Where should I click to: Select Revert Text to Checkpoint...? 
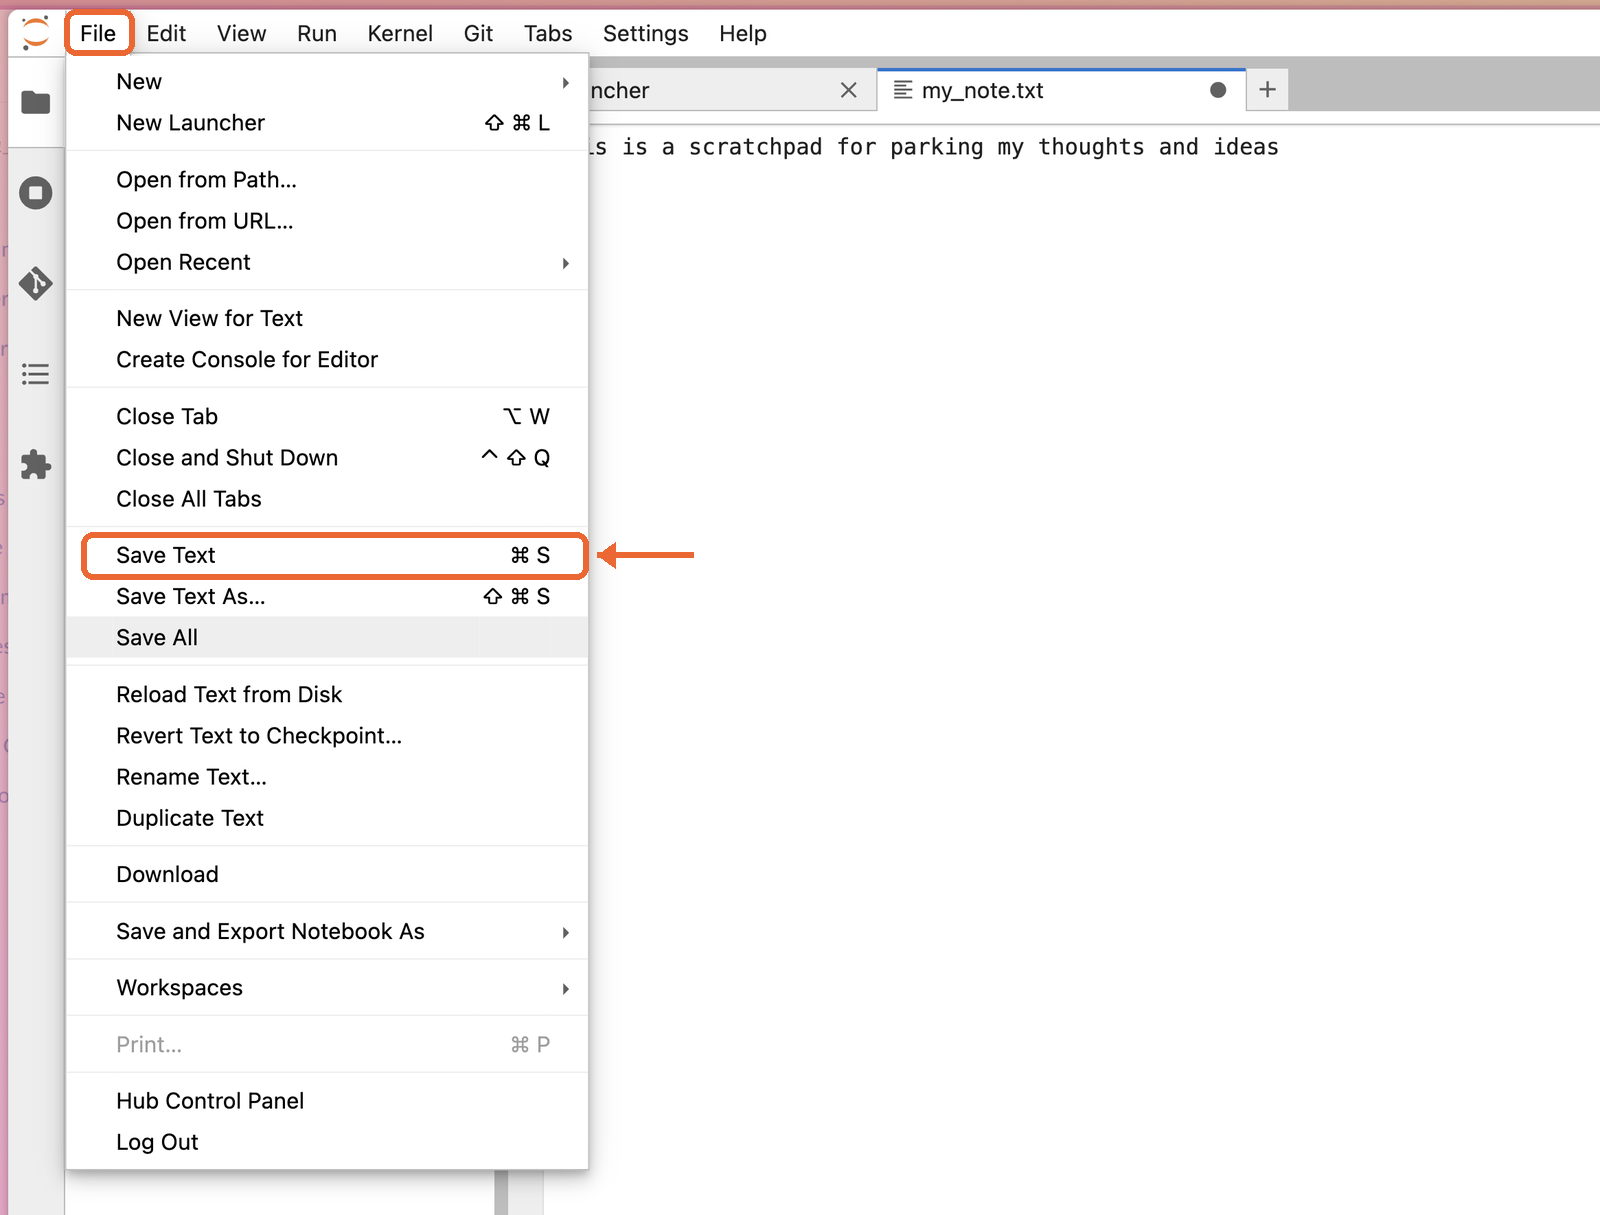[327, 736]
